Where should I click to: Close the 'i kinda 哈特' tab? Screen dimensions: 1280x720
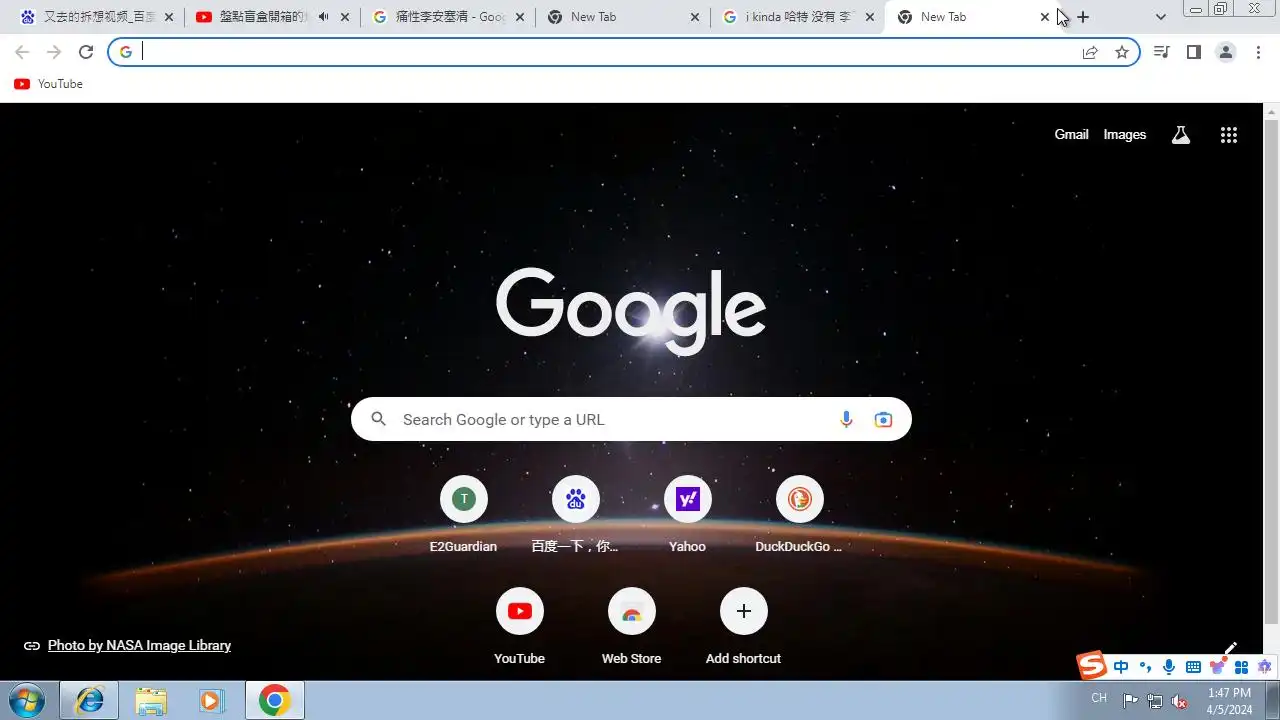(x=870, y=17)
